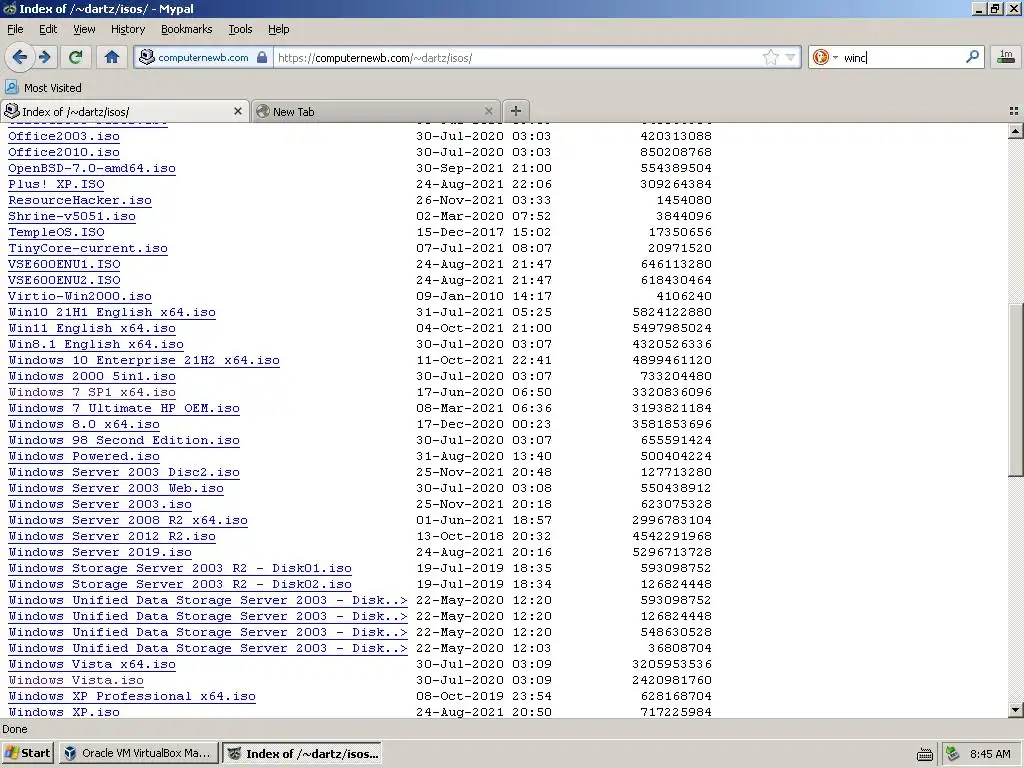The height and width of the screenshot is (768, 1024).
Task: Open the Home page icon
Action: tap(112, 57)
